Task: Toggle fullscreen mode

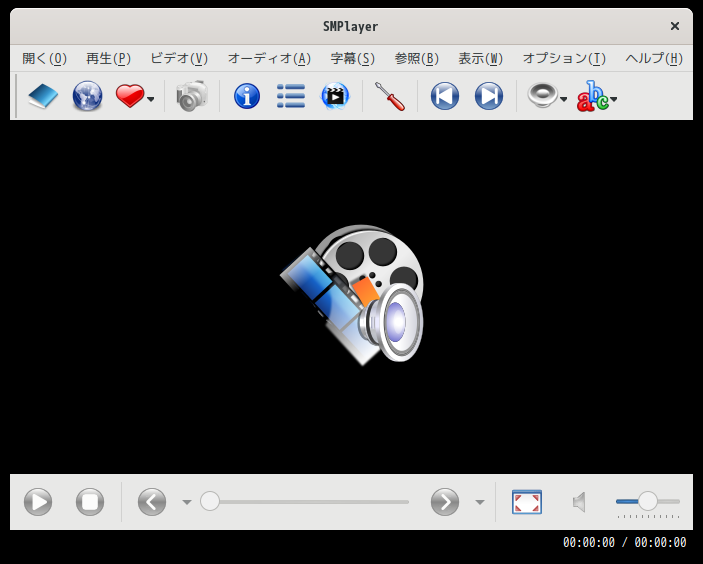Action: (527, 502)
